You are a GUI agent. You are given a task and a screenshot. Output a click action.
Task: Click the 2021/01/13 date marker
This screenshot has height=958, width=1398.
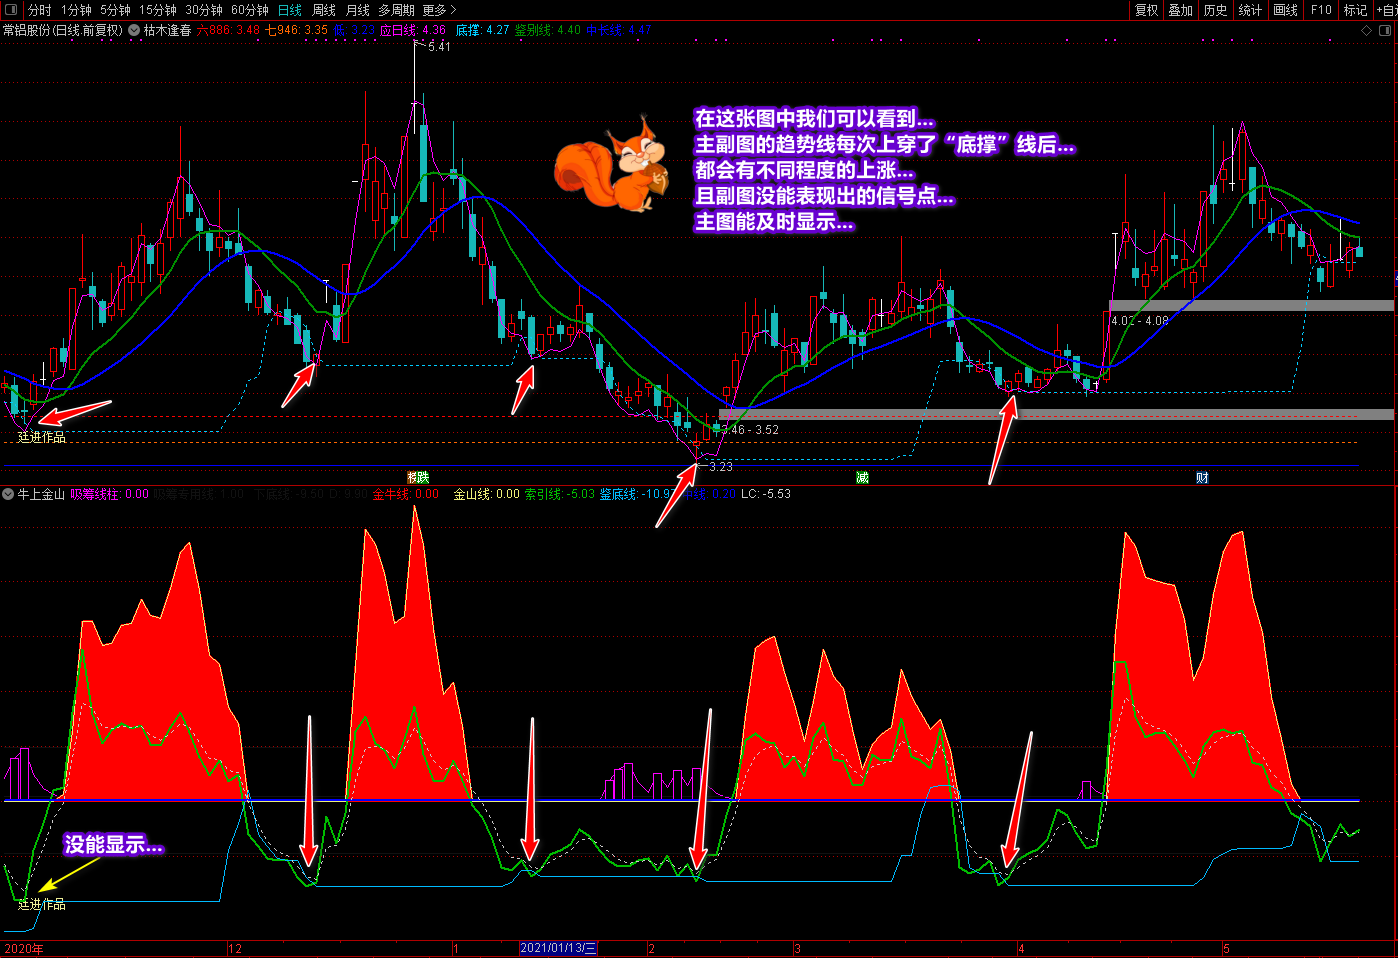pyautogui.click(x=558, y=948)
